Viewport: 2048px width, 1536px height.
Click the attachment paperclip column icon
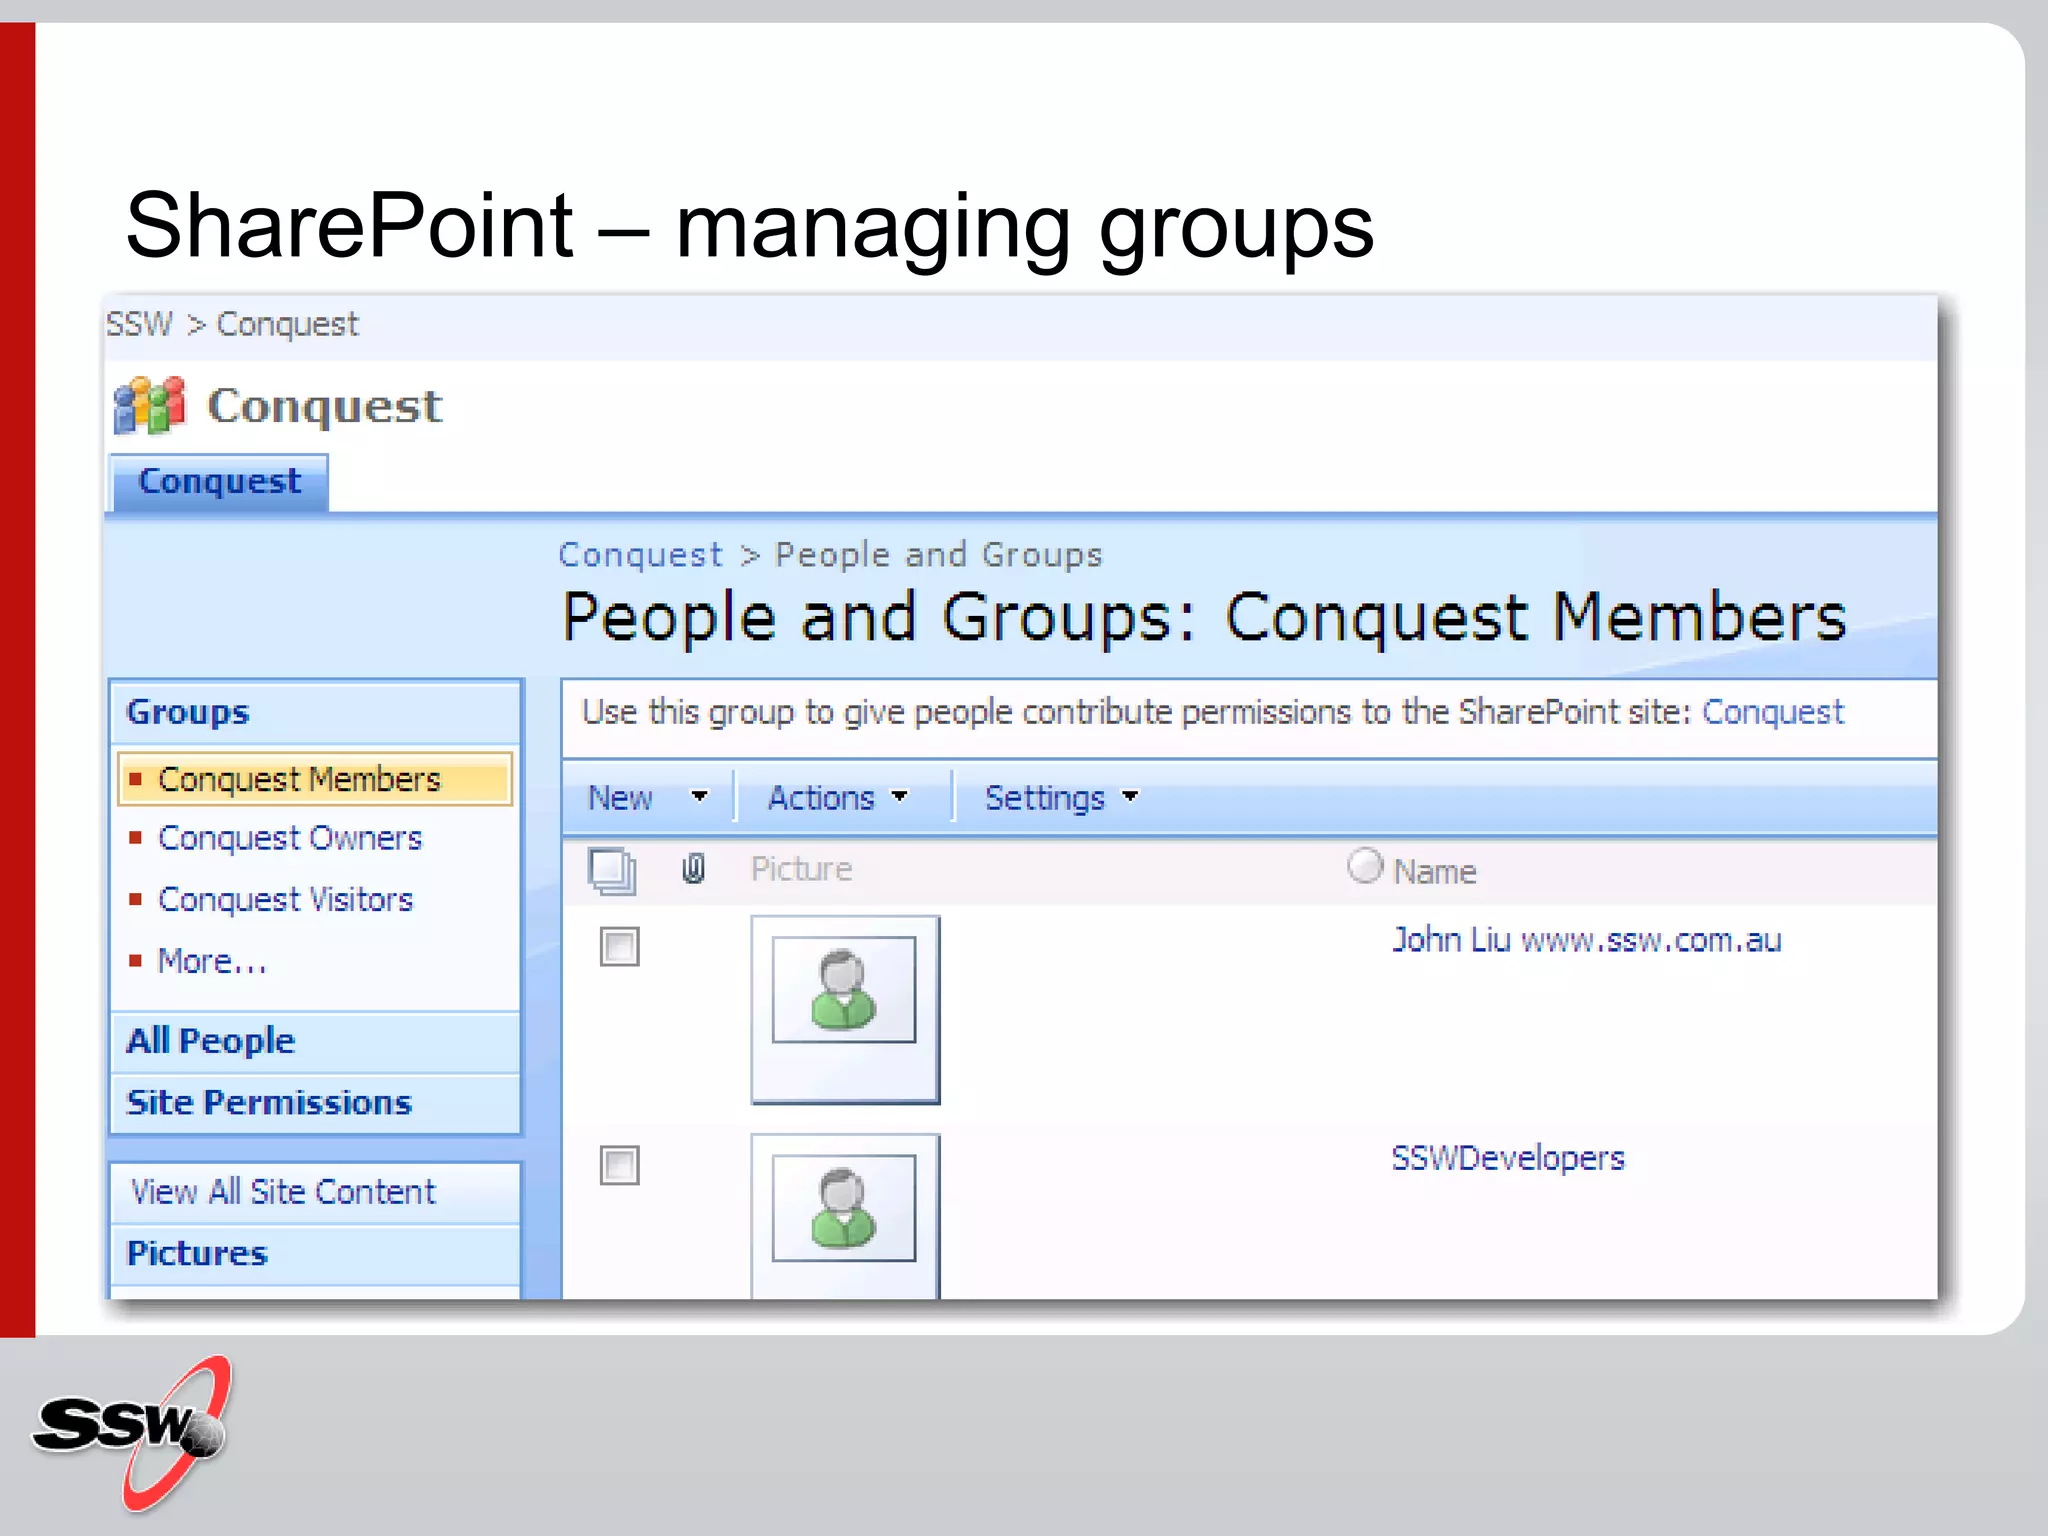pos(693,869)
